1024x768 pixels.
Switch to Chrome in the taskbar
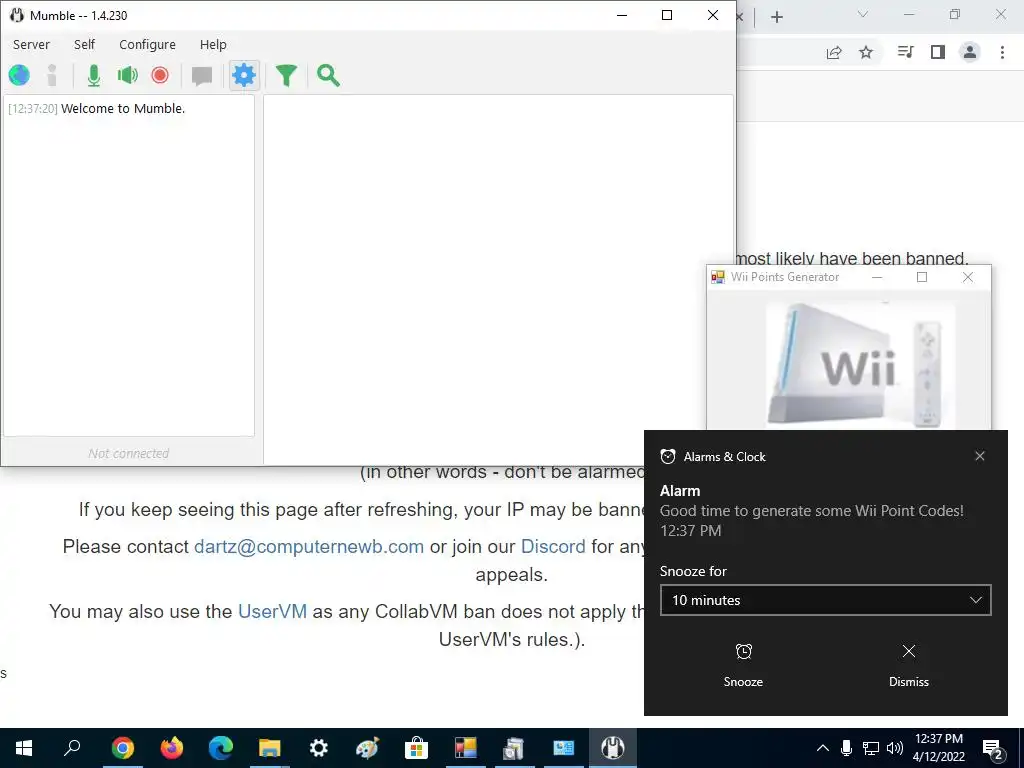click(123, 748)
